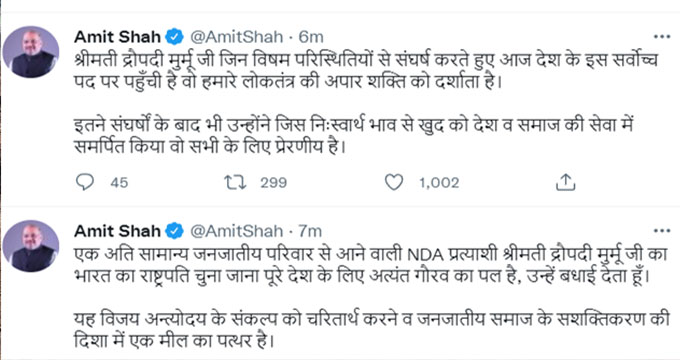The height and width of the screenshot is (360, 680).
Task: Click the reply count of 45
Action: (x=119, y=183)
